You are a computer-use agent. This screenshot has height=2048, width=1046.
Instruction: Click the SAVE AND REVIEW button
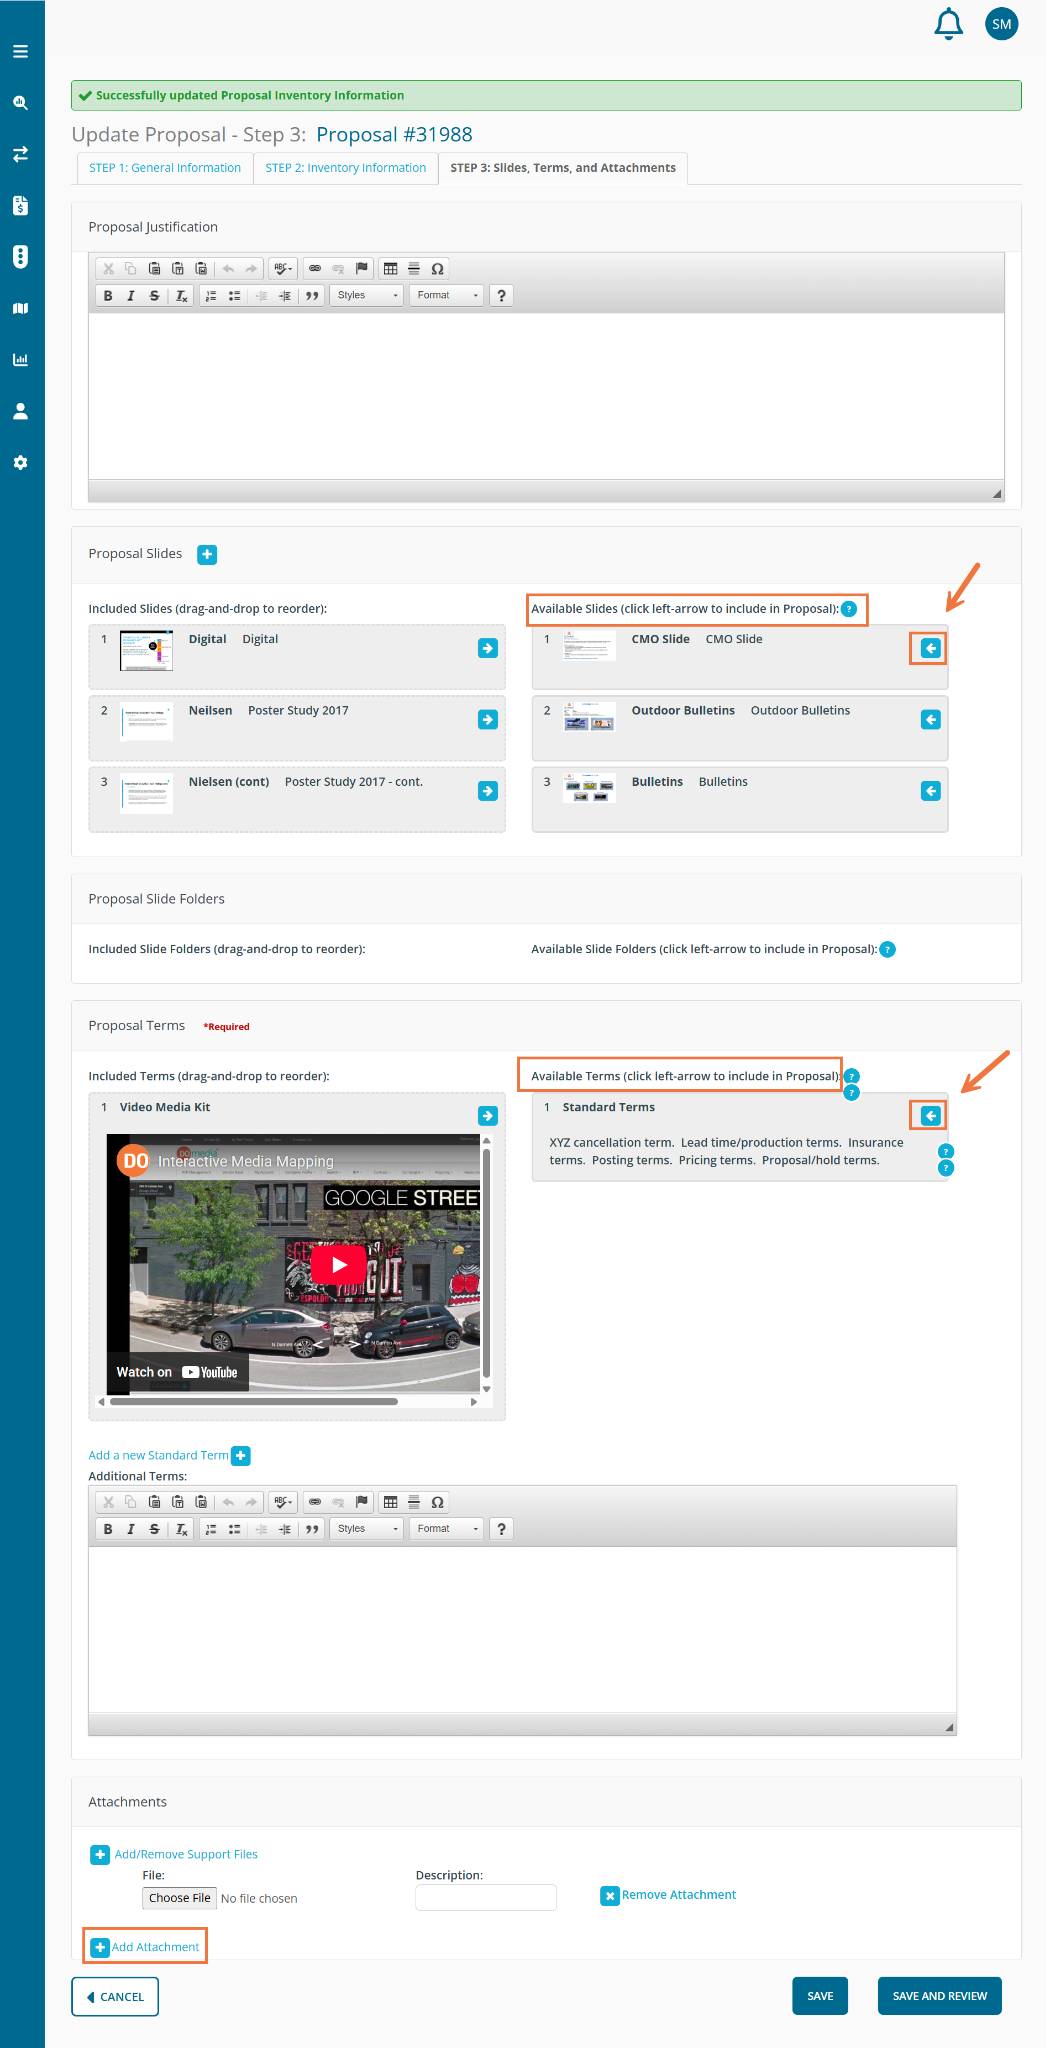point(939,1996)
